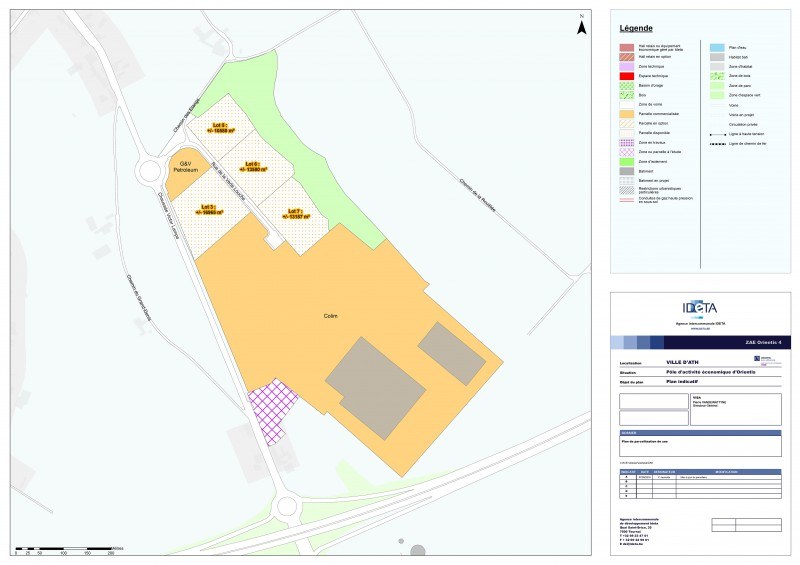
Task: Click the Batiment legend label
Action: tap(645, 171)
